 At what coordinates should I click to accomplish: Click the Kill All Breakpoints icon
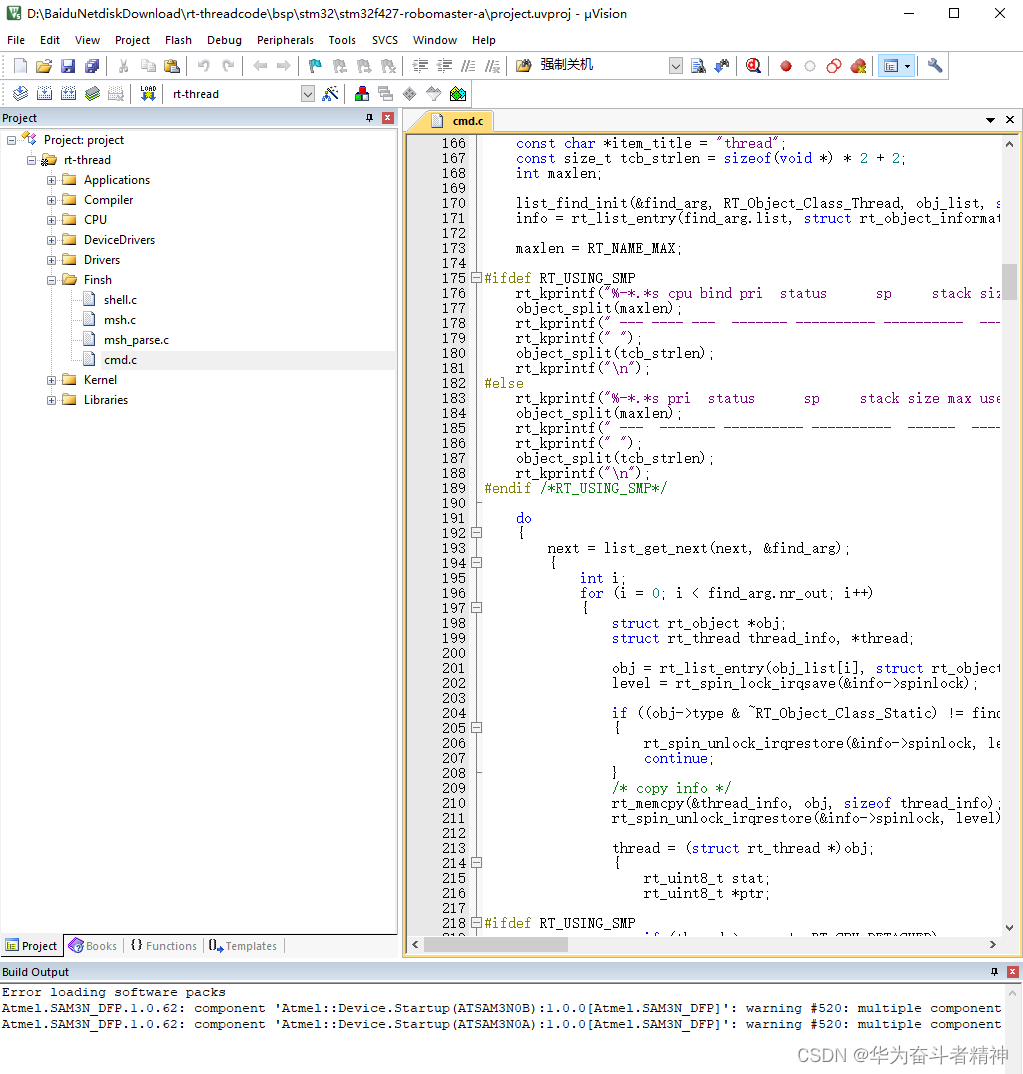click(858, 66)
